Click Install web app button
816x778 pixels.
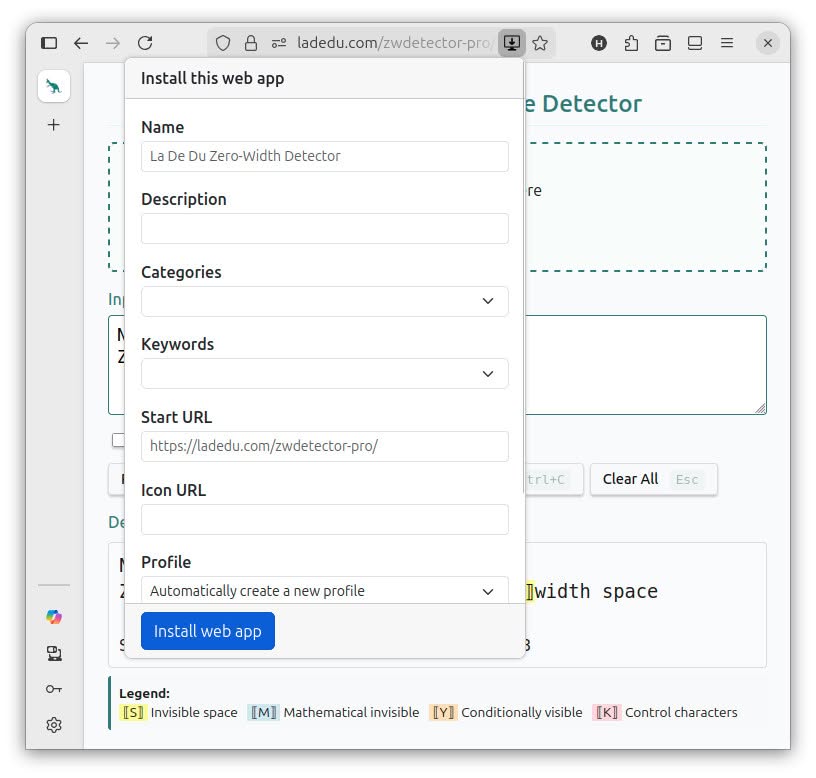pos(208,631)
